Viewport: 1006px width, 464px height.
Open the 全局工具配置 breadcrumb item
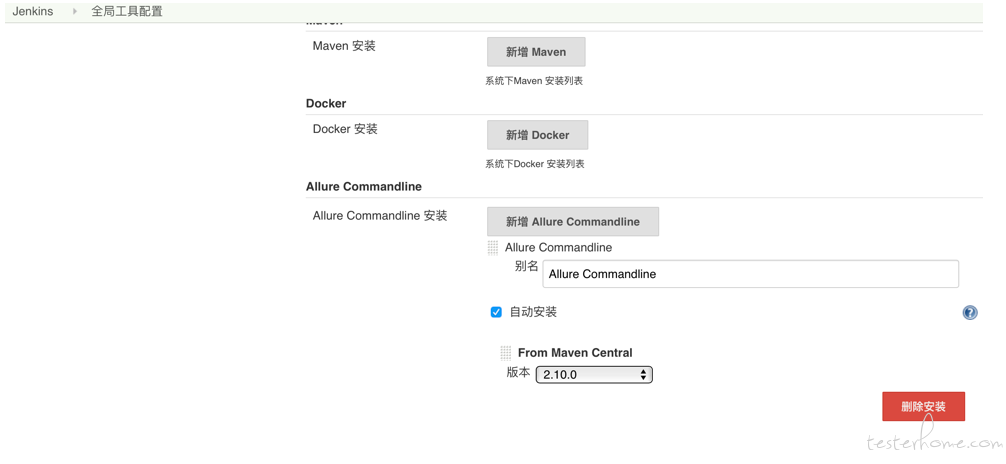pos(127,12)
